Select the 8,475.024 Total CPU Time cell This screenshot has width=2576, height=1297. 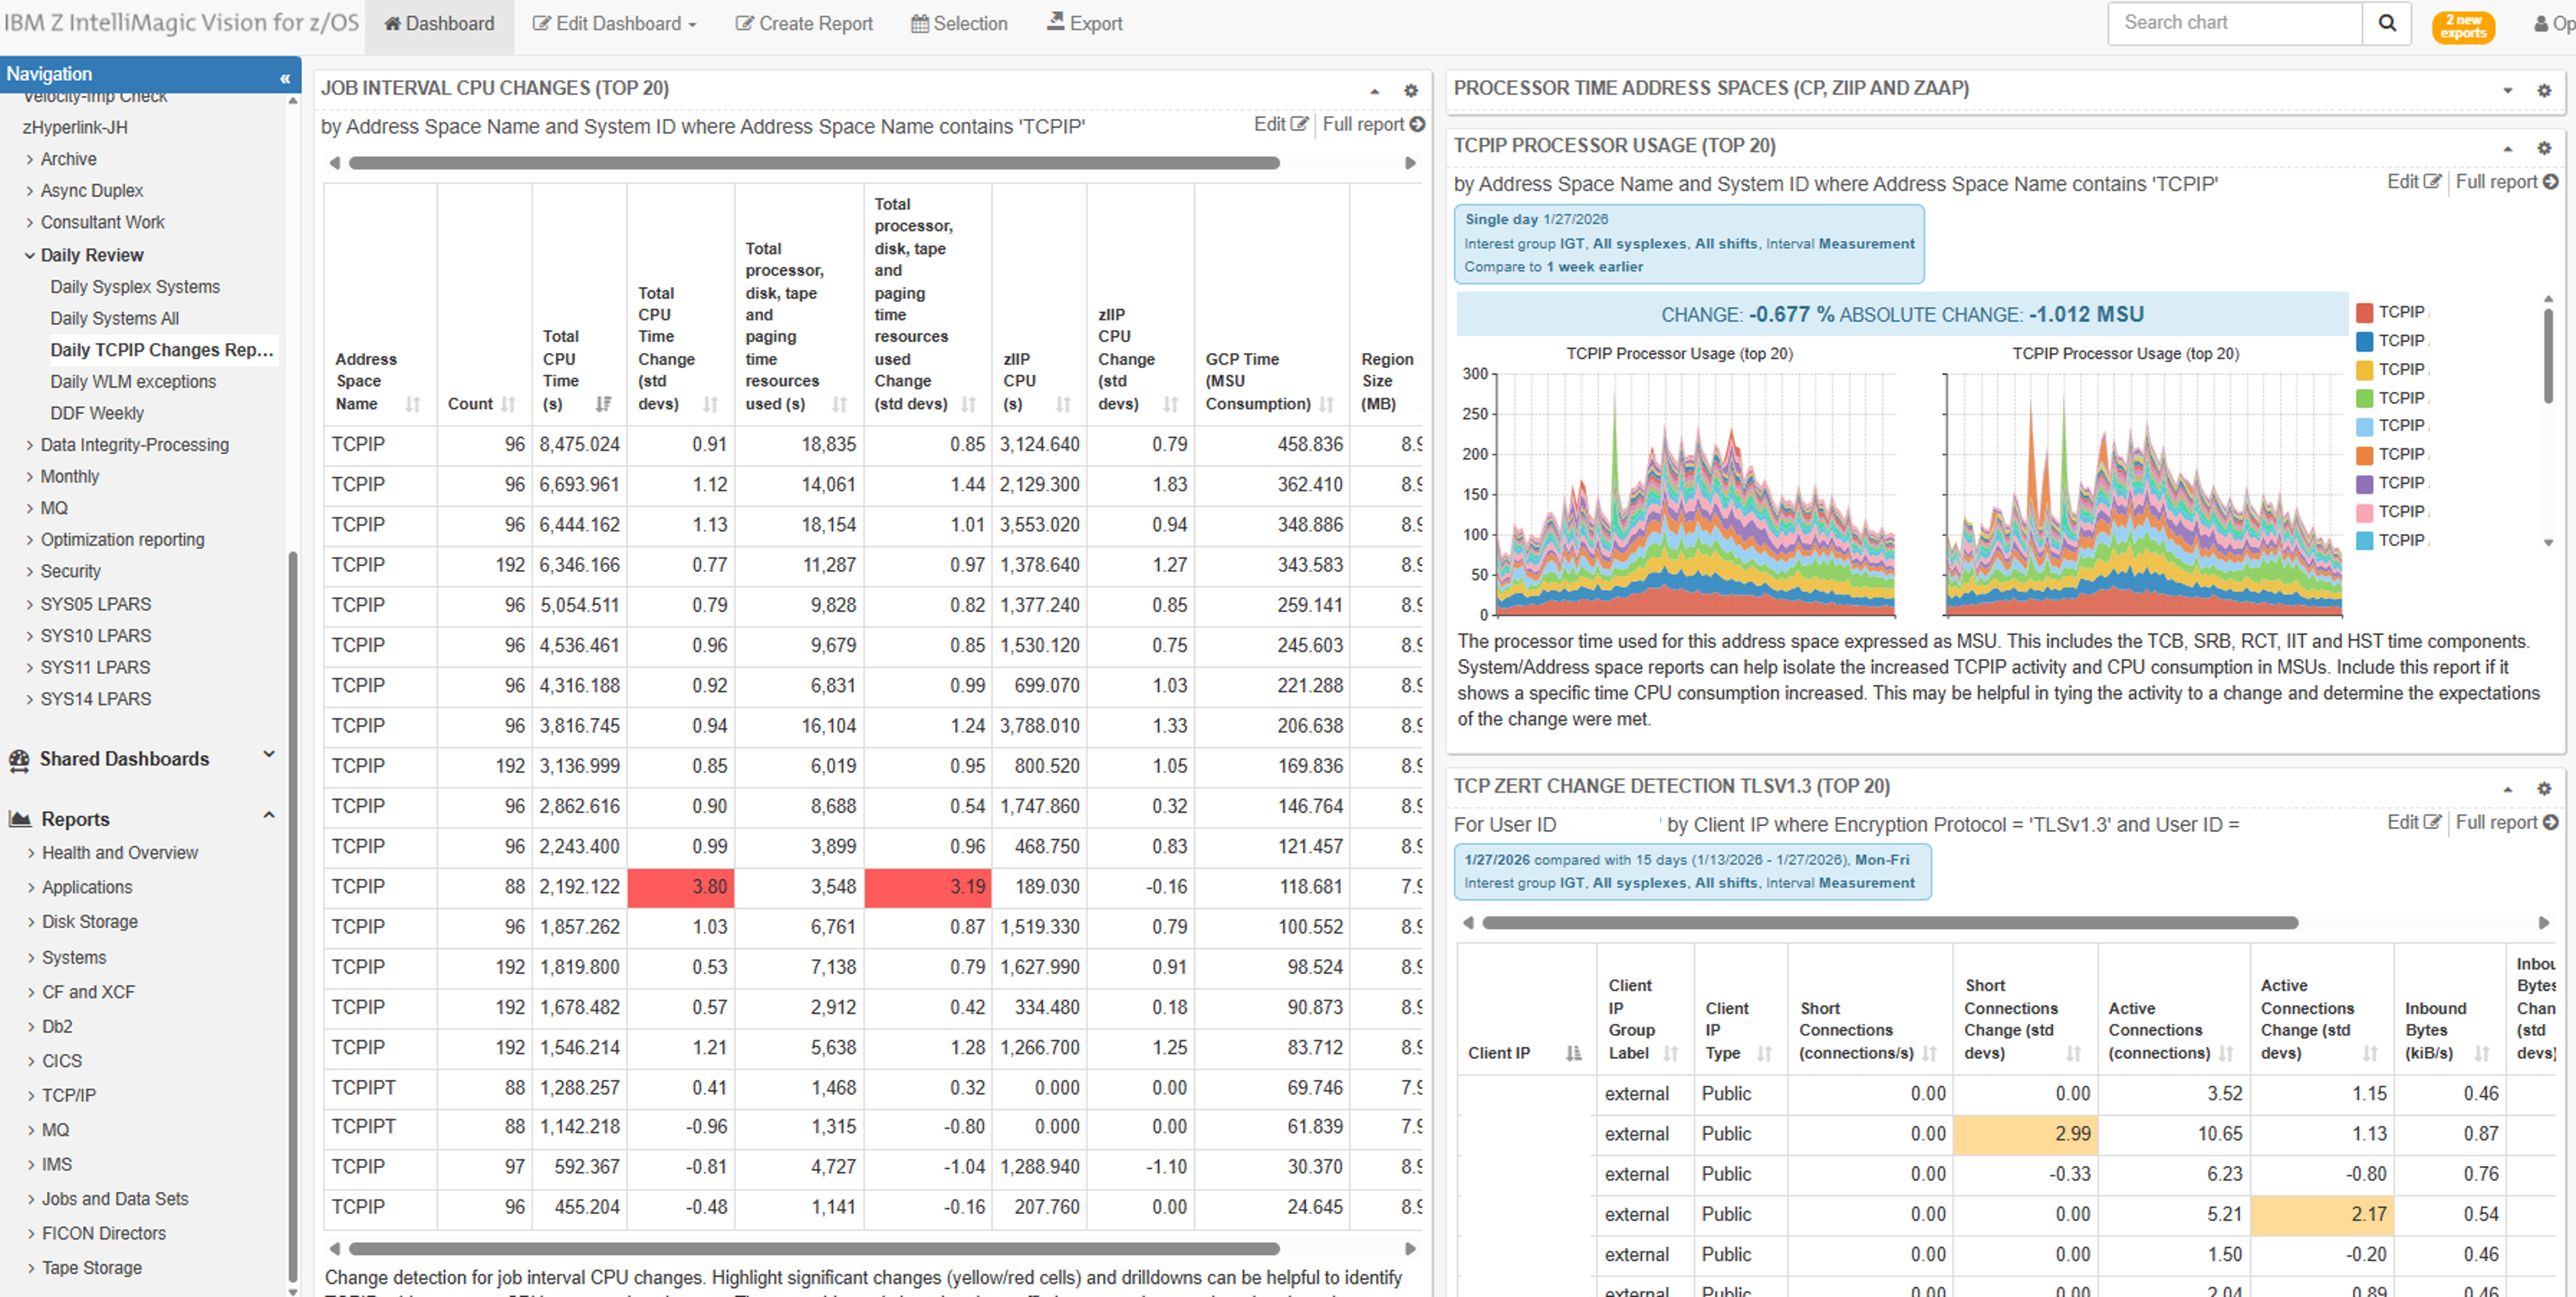580,444
